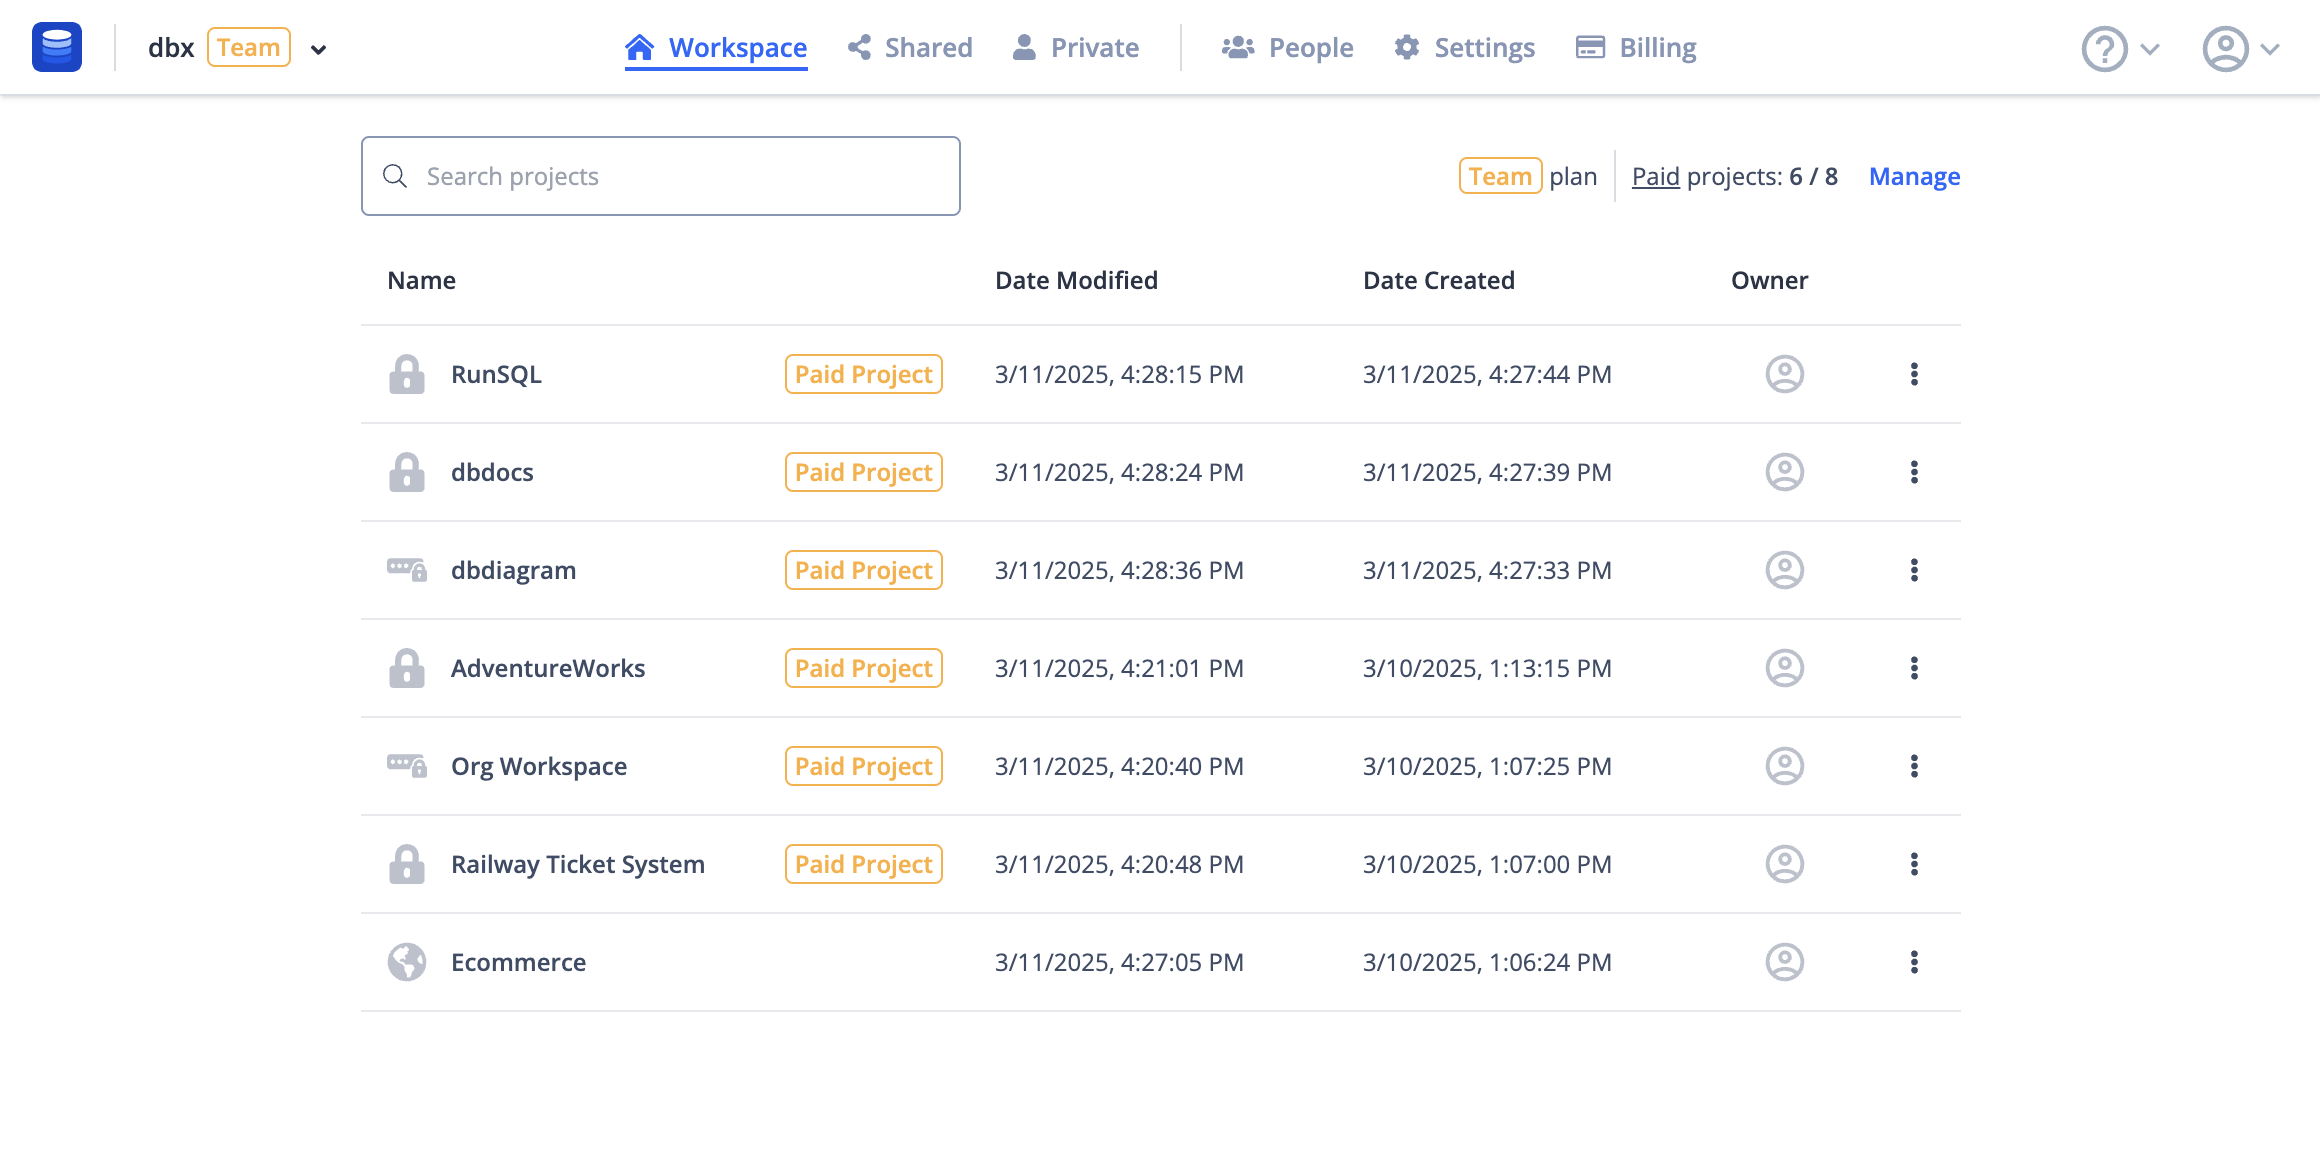Expand the dbx Team workspace switcher

[318, 49]
